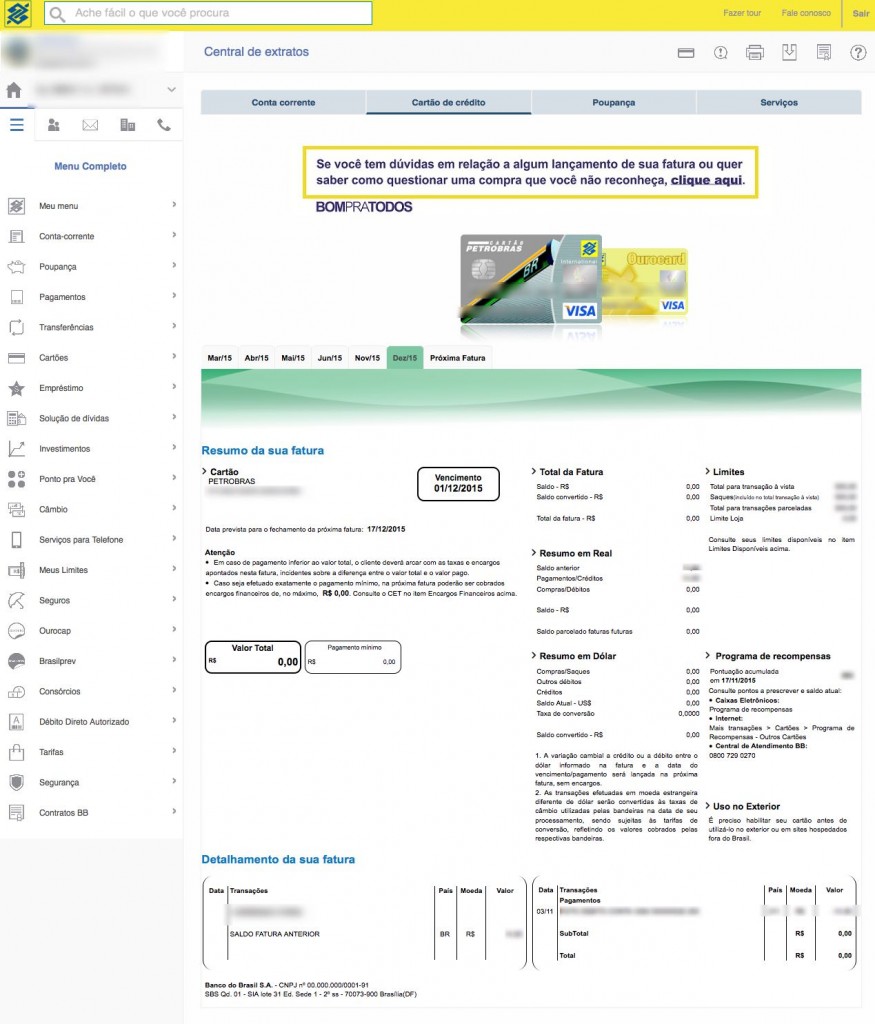Open the hamburger menu icon
Viewport: 875px width, 1024px height.
(x=16, y=124)
